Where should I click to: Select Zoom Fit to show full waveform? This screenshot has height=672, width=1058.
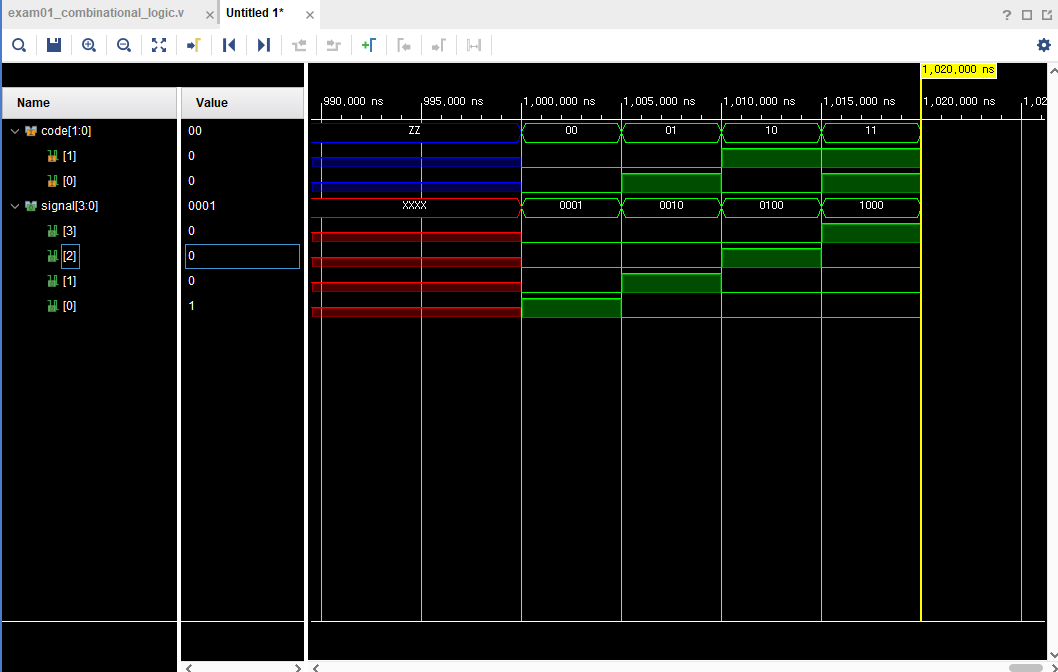[x=158, y=45]
